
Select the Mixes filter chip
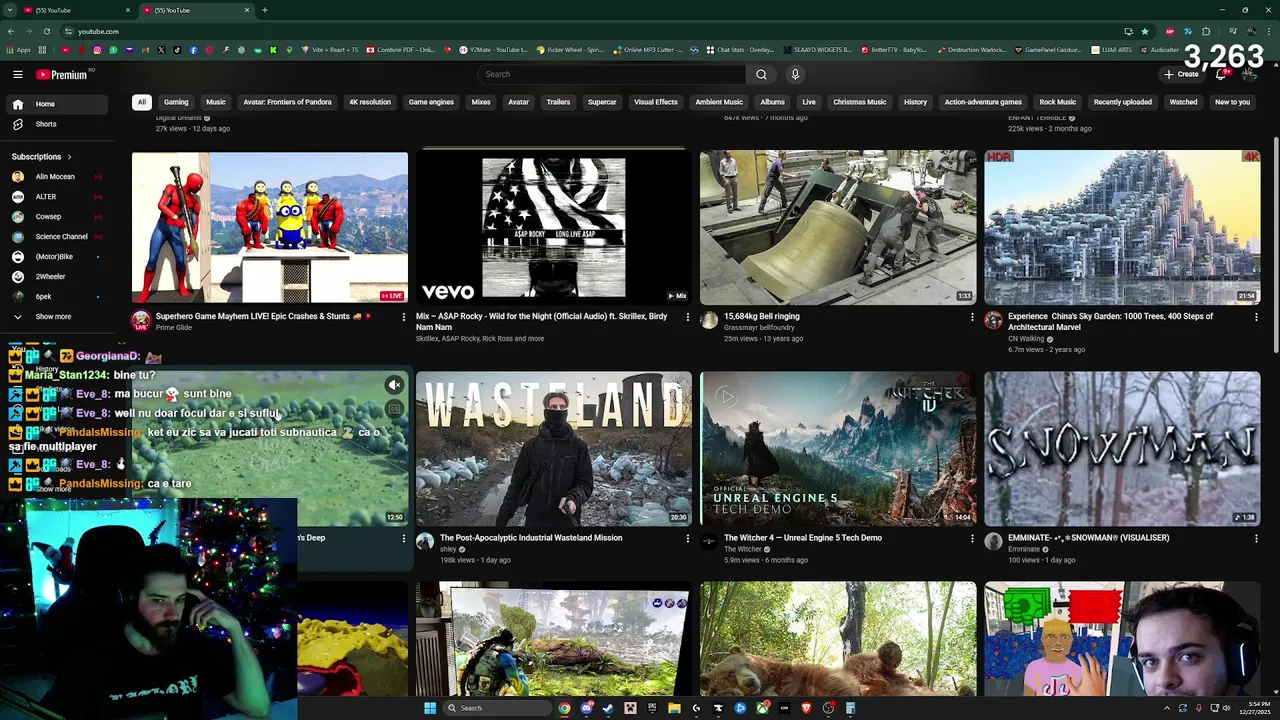[x=481, y=102]
